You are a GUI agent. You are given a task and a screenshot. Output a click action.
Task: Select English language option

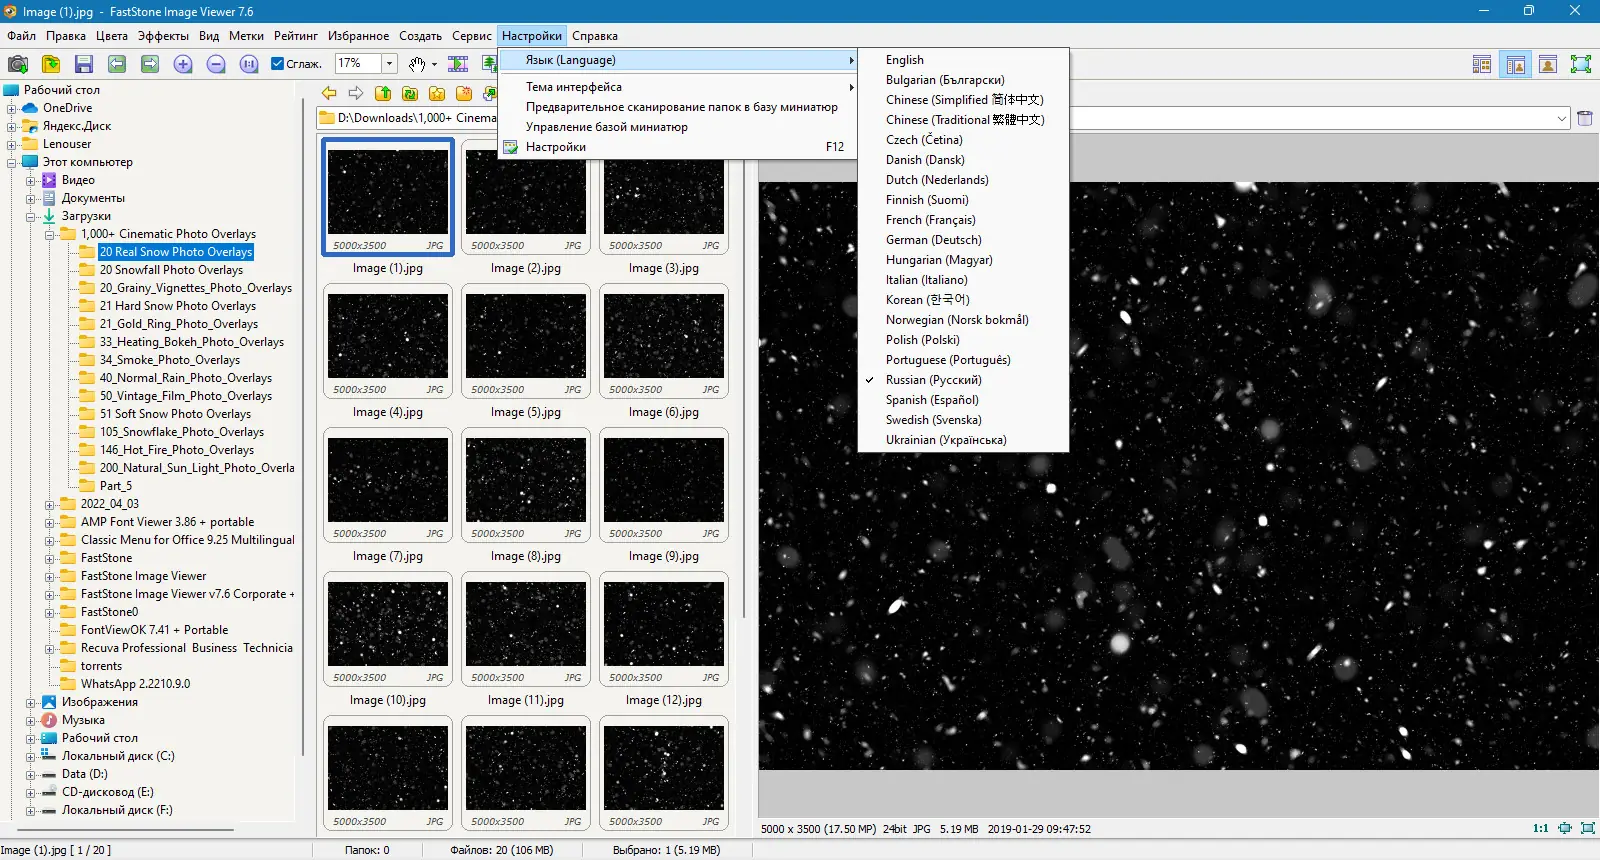pyautogui.click(x=905, y=60)
